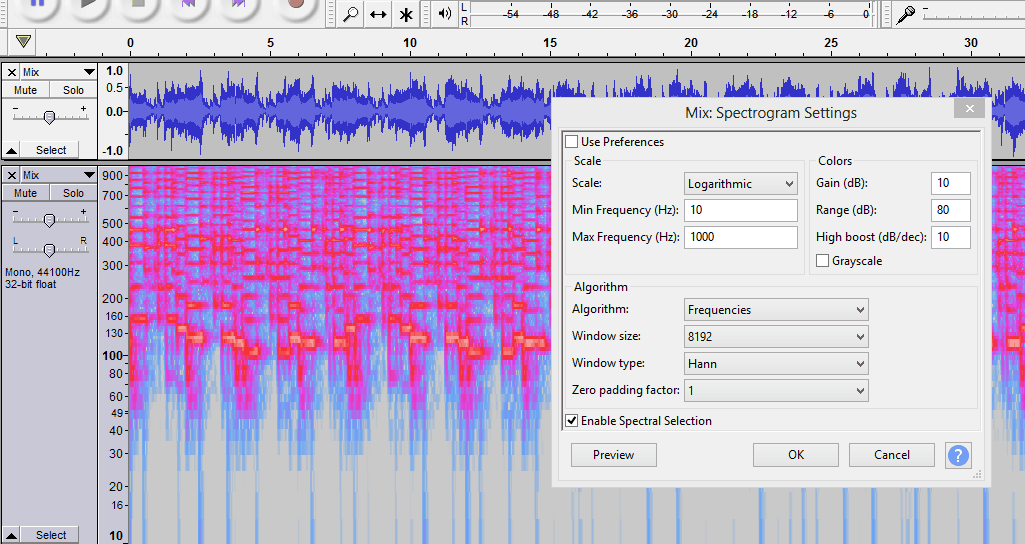Collapse the waveform Mix track with the up arrow

tap(11, 150)
